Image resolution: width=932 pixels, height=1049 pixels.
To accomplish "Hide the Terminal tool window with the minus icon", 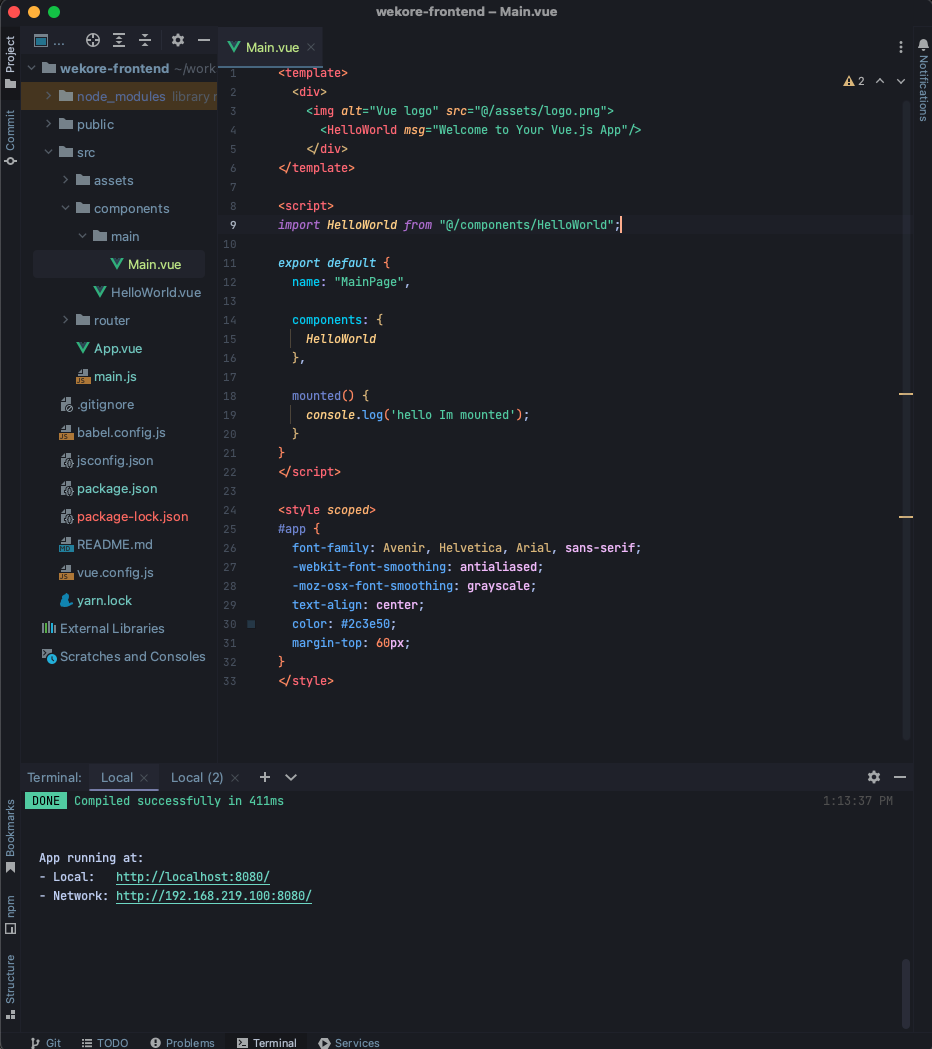I will point(900,777).
